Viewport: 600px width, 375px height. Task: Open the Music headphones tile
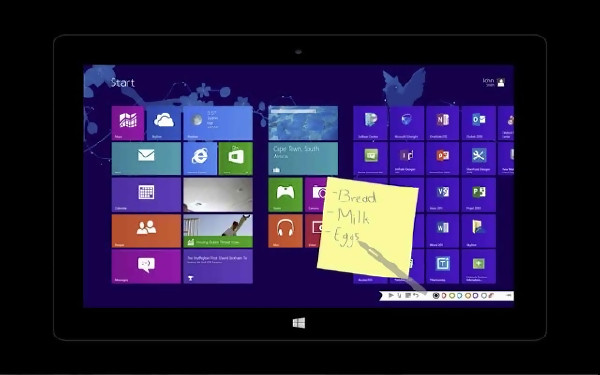pyautogui.click(x=285, y=231)
